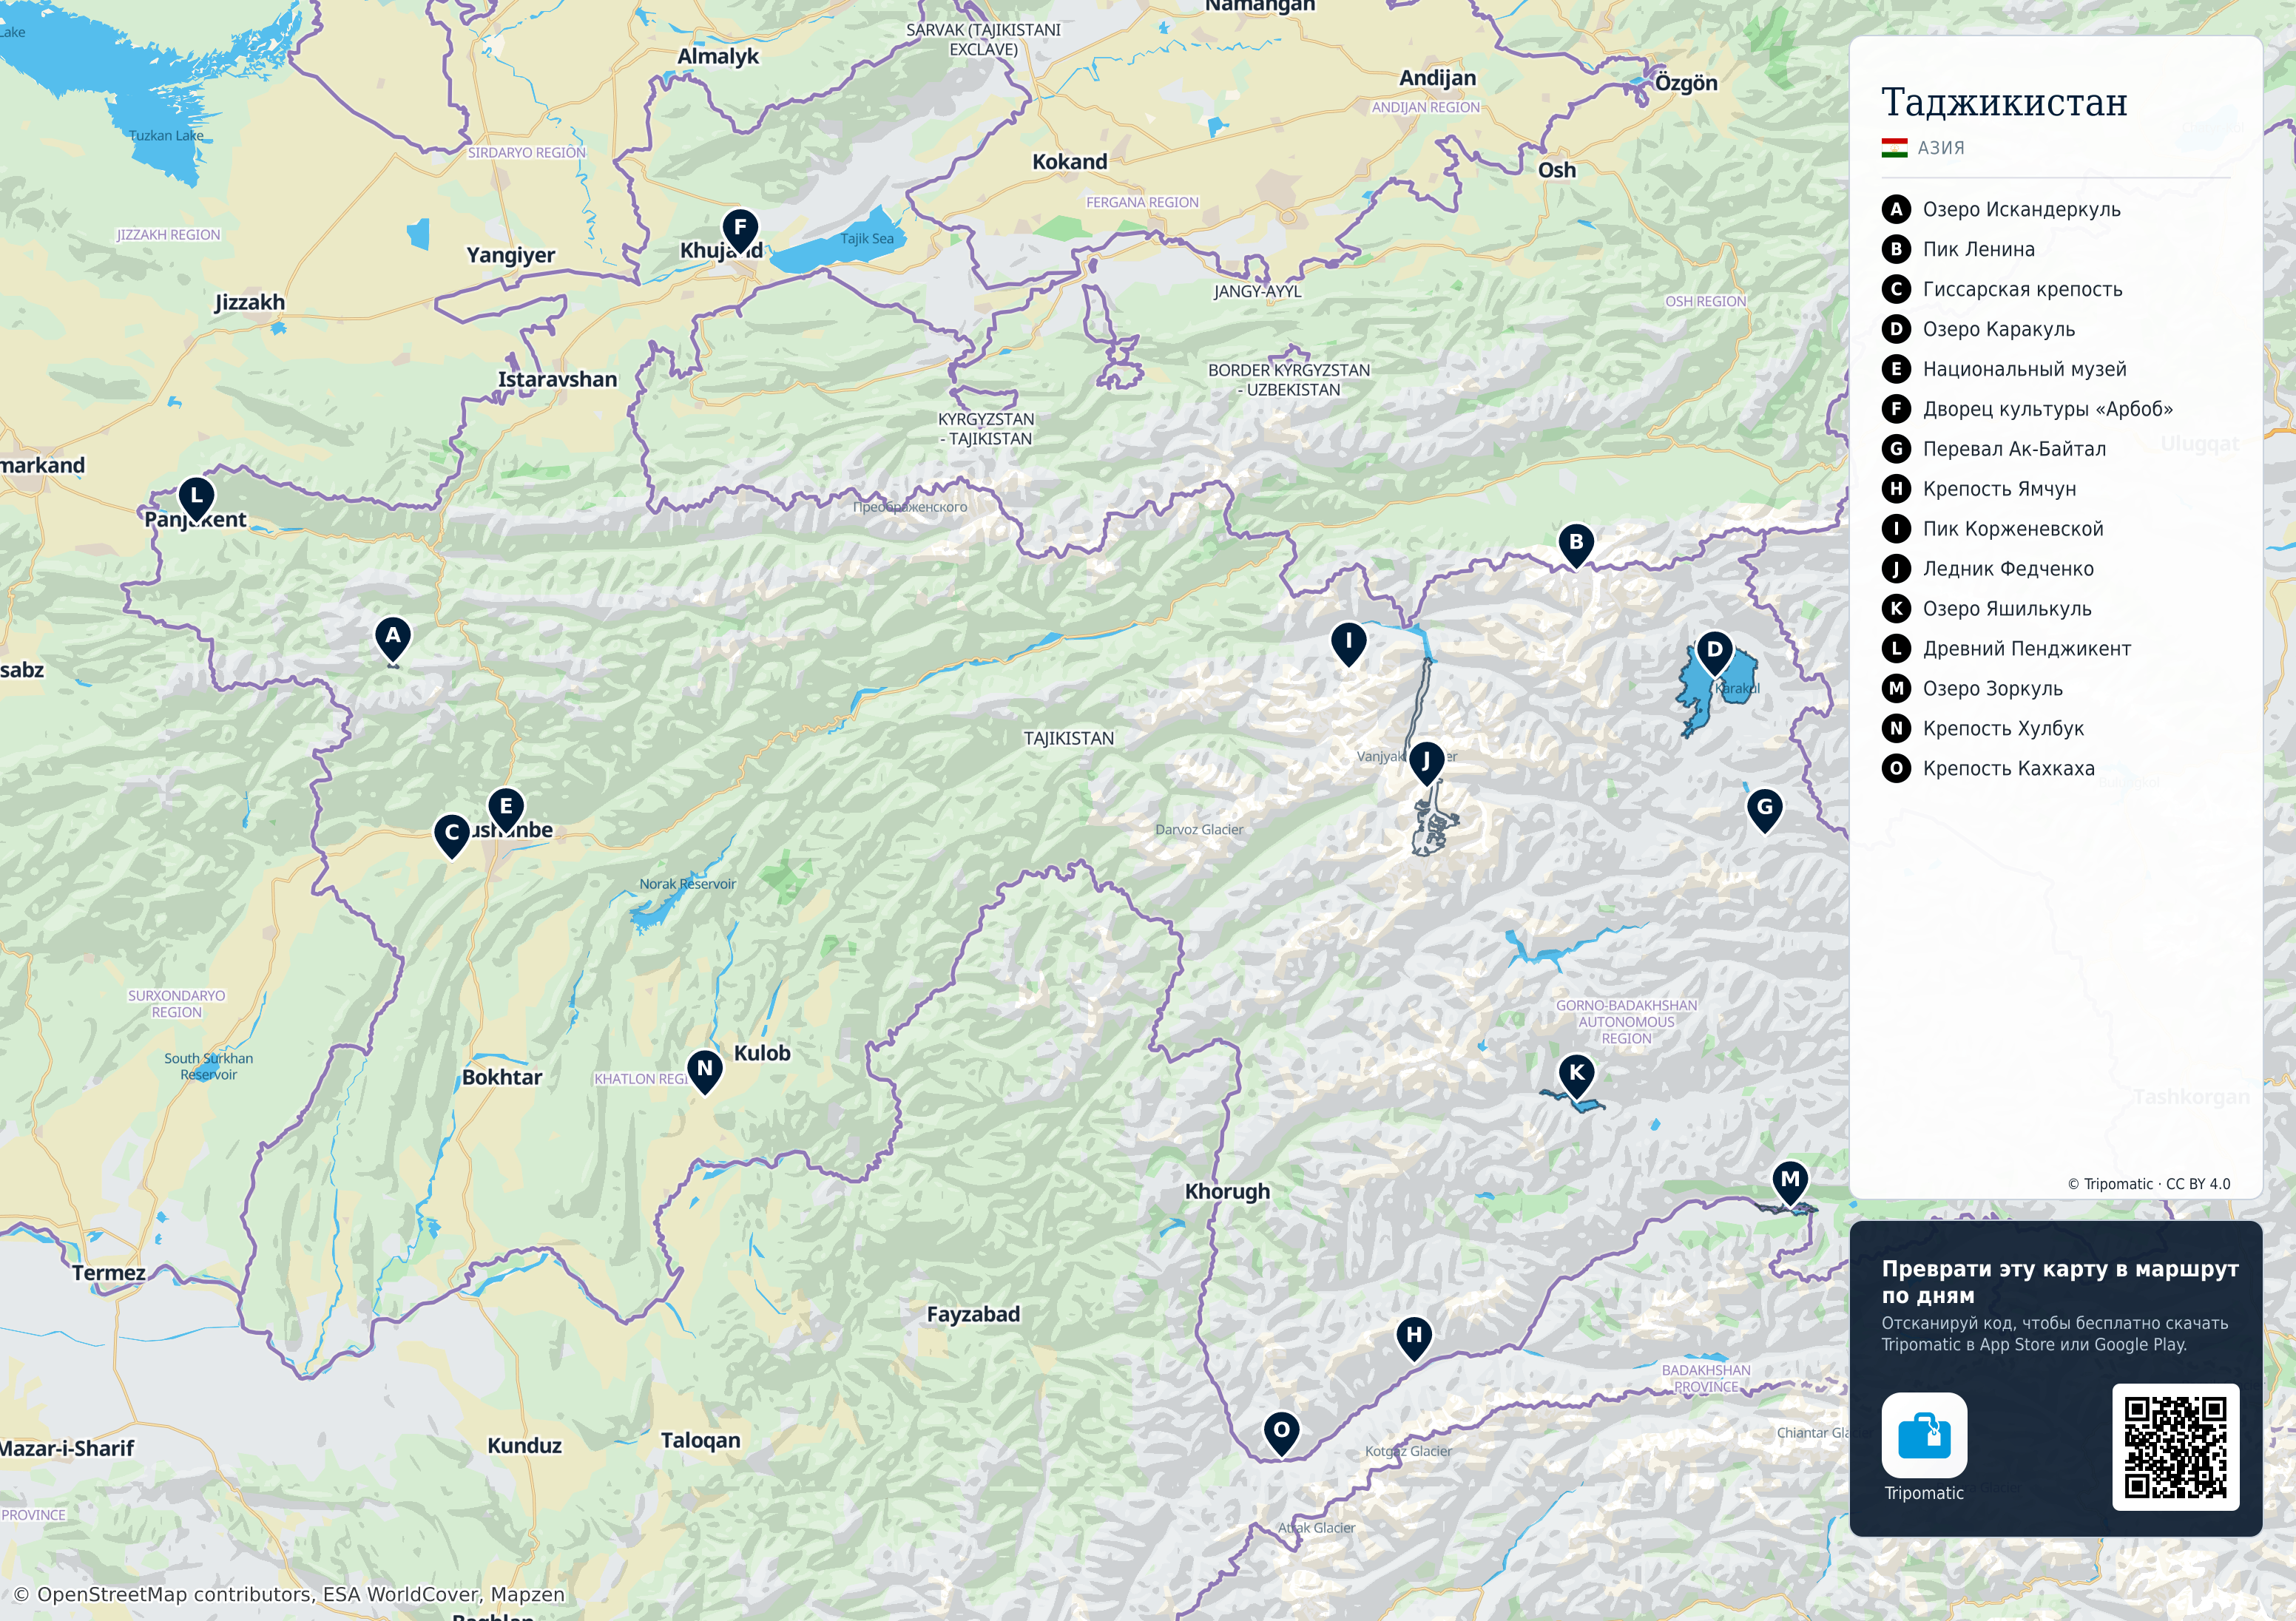Viewport: 2296px width, 1621px height.
Task: Click the Tripomatic suitcase app icon
Action: [1924, 1435]
